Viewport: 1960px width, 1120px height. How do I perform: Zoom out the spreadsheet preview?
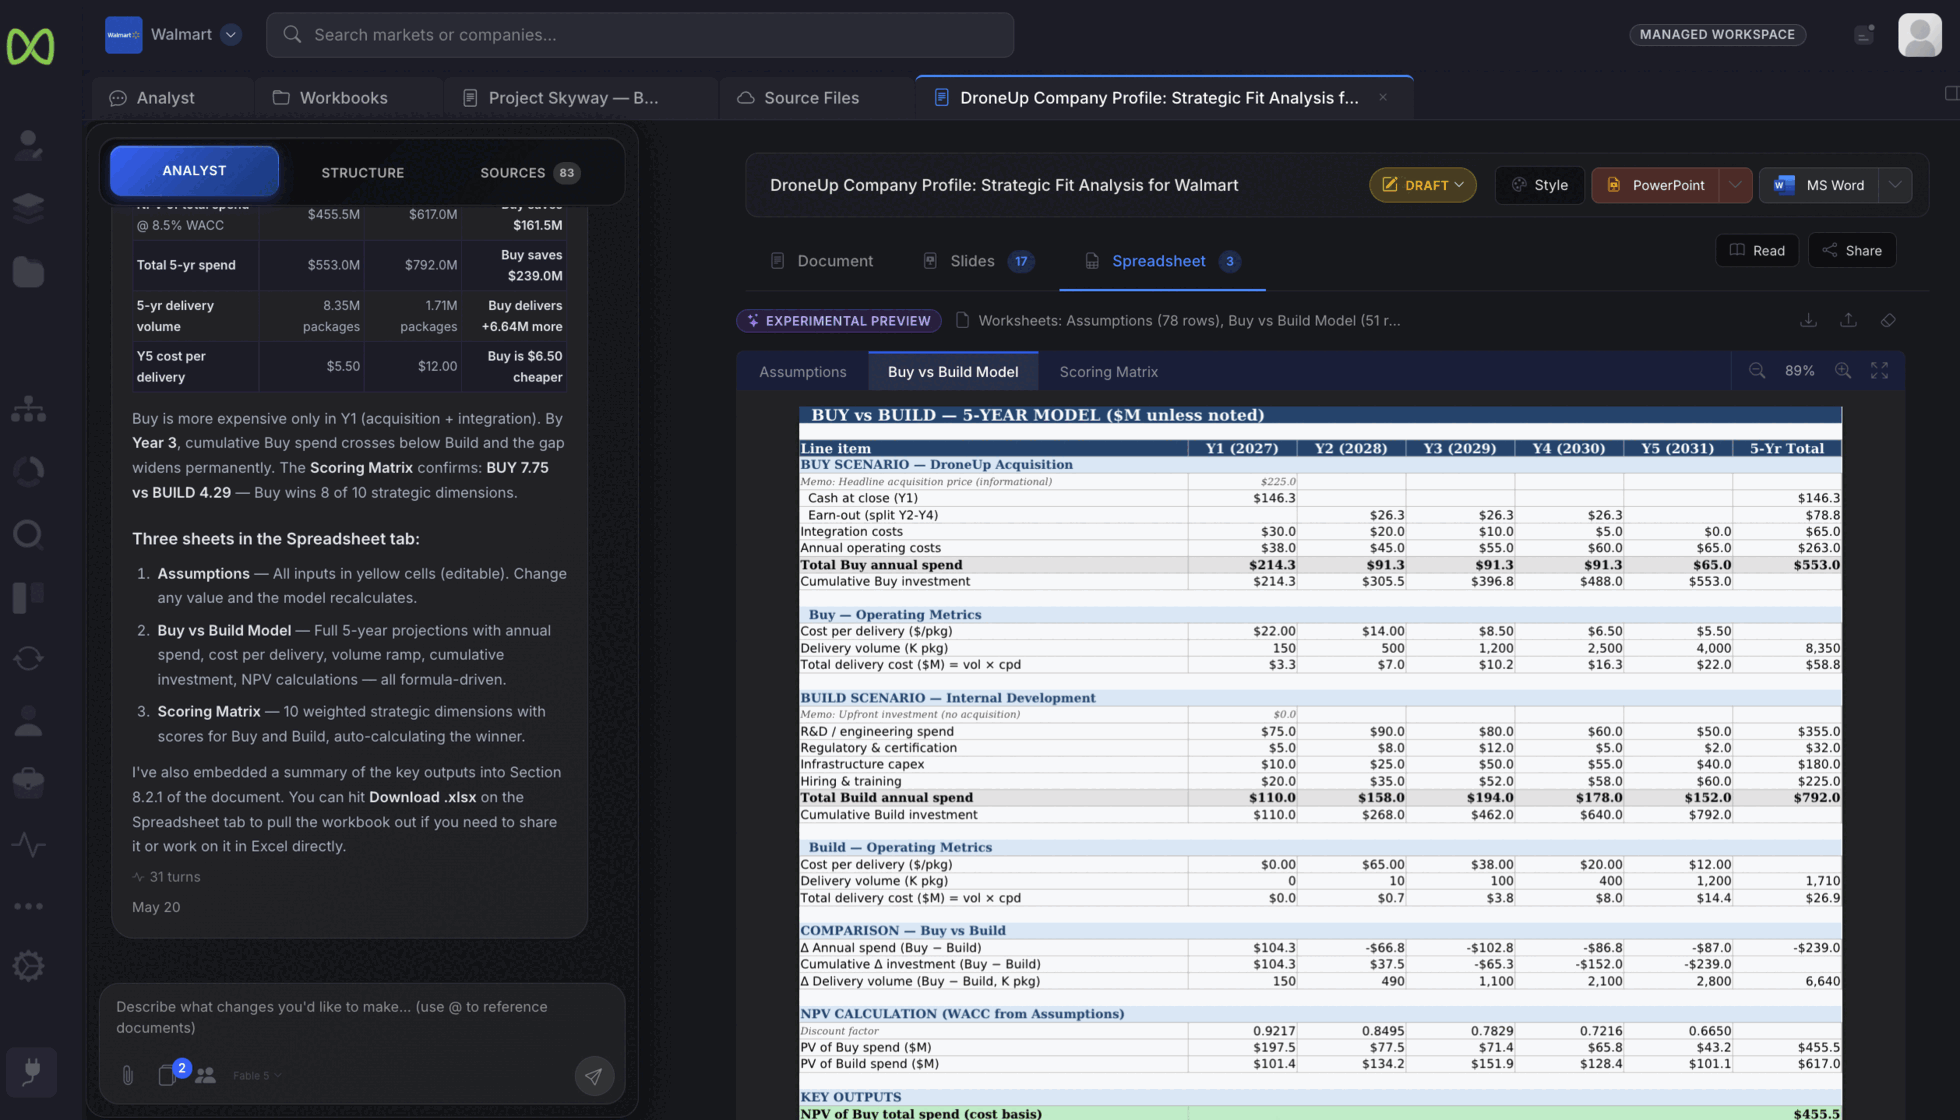click(x=1757, y=371)
